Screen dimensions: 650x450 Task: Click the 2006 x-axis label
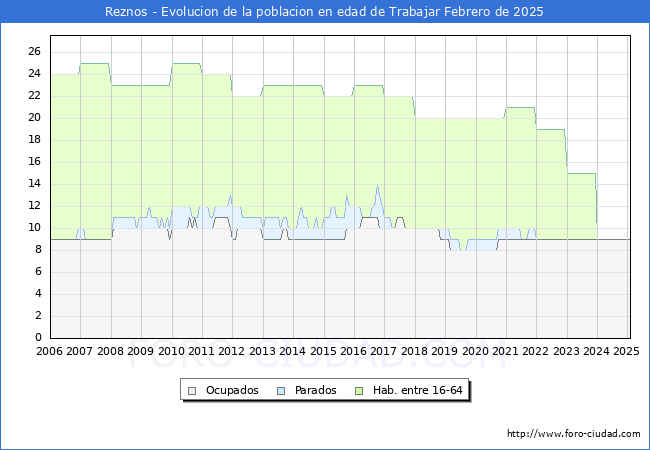point(49,351)
